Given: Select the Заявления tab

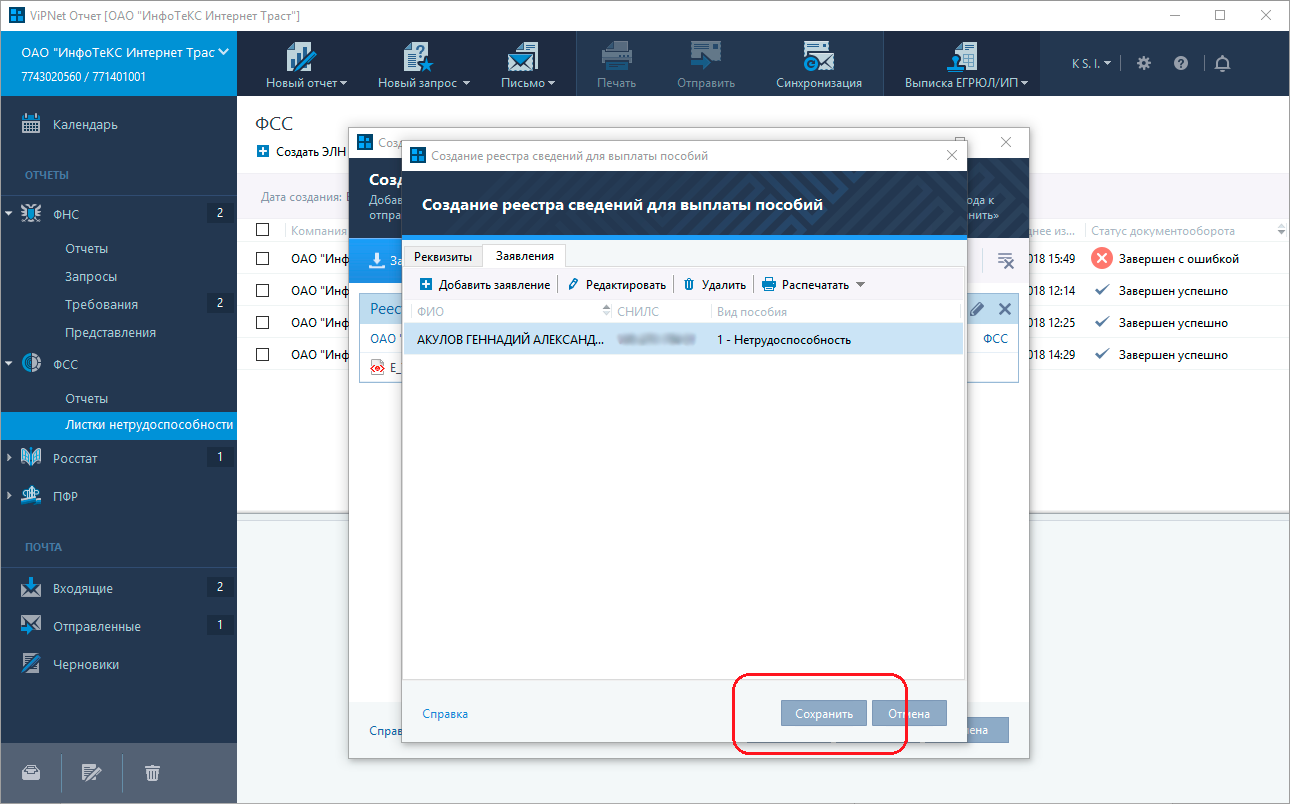Looking at the screenshot, I should 524,257.
